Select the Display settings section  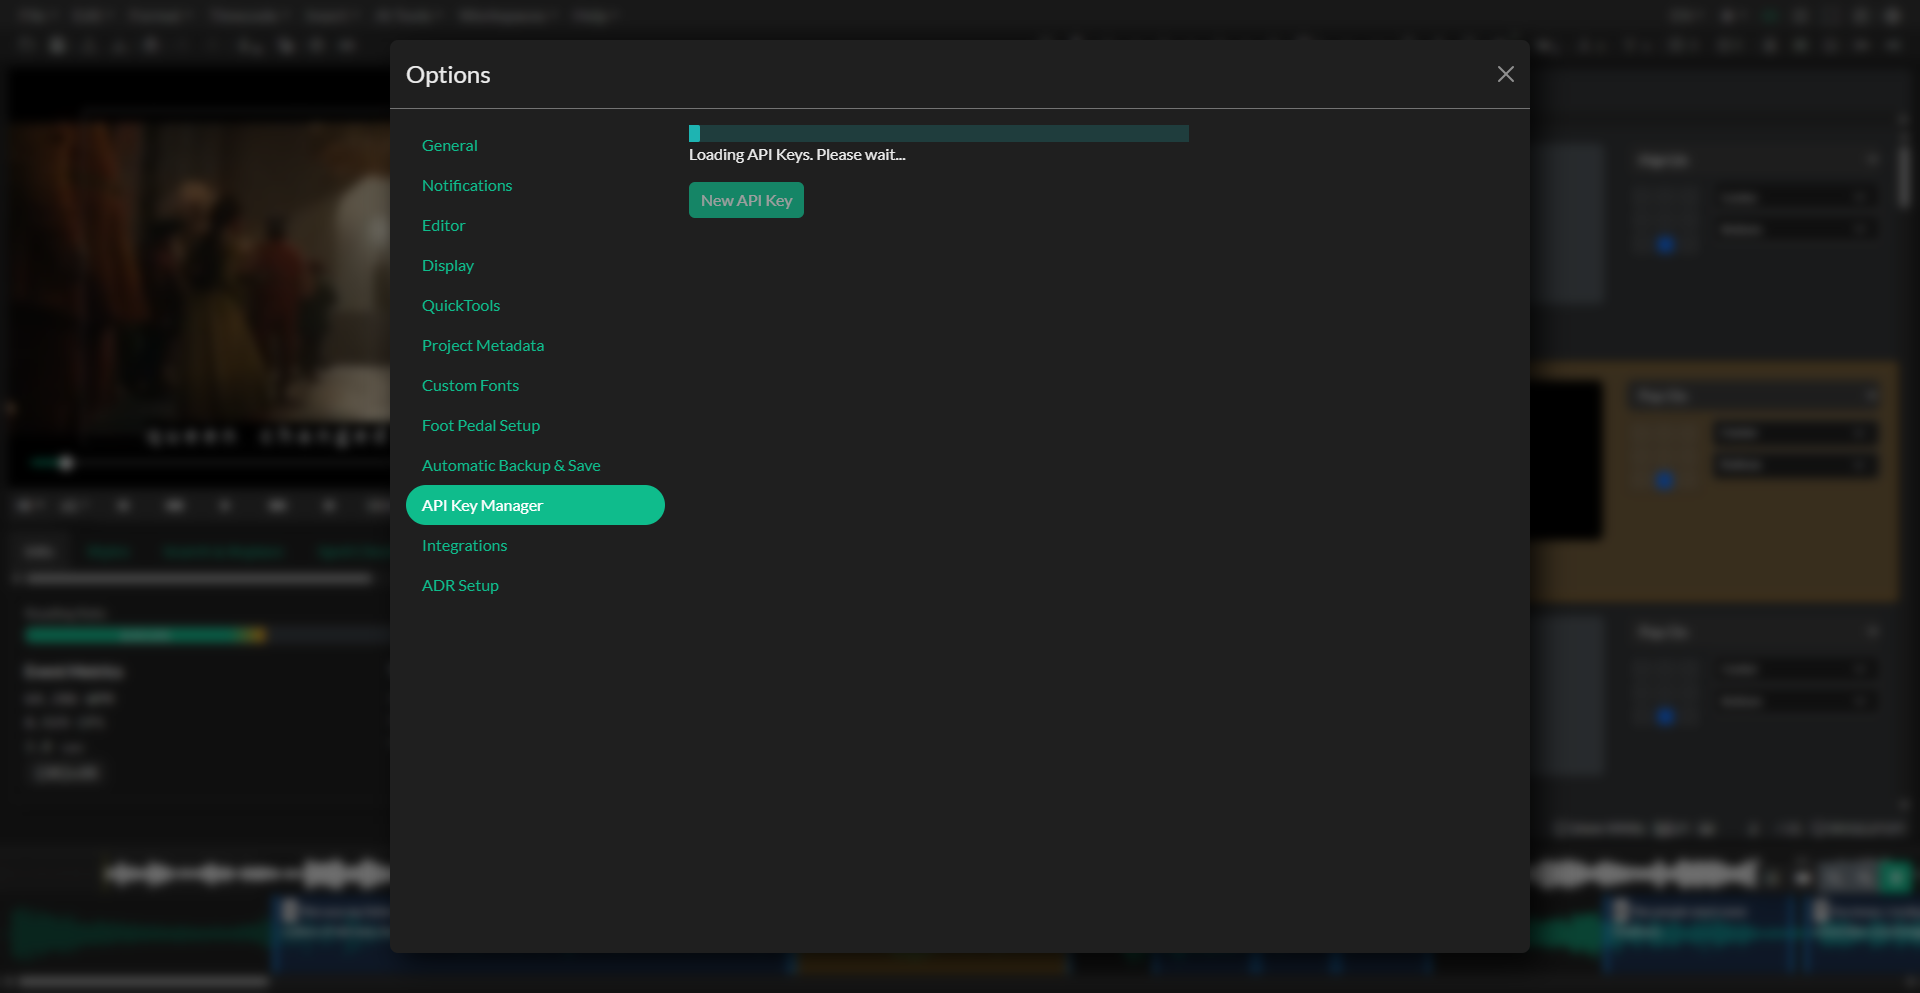click(x=448, y=265)
